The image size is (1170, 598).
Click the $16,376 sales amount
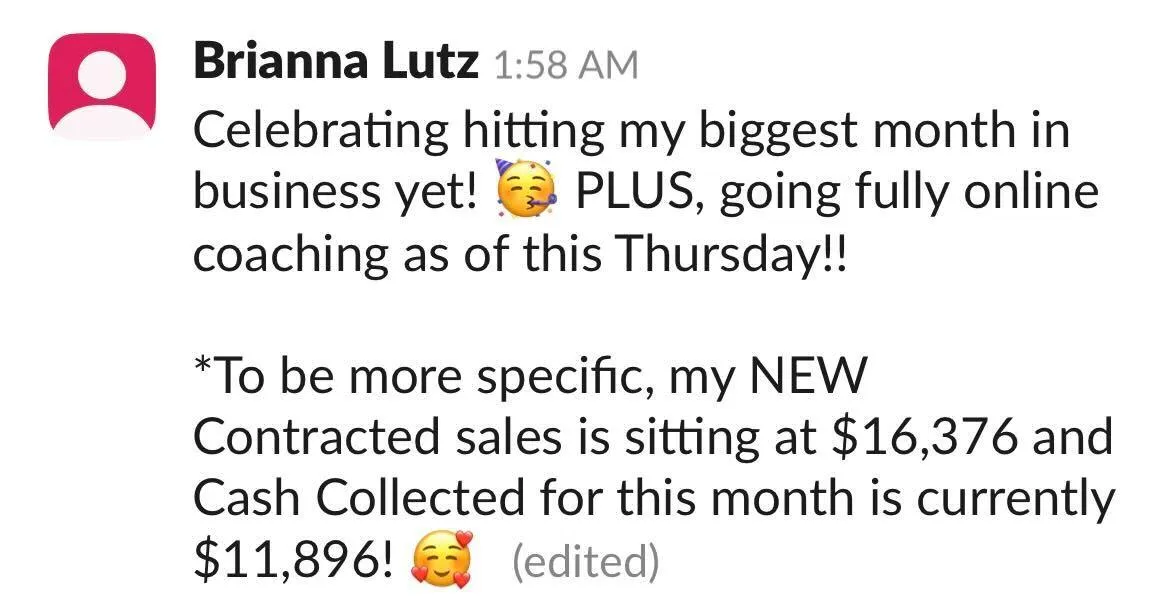tap(924, 437)
